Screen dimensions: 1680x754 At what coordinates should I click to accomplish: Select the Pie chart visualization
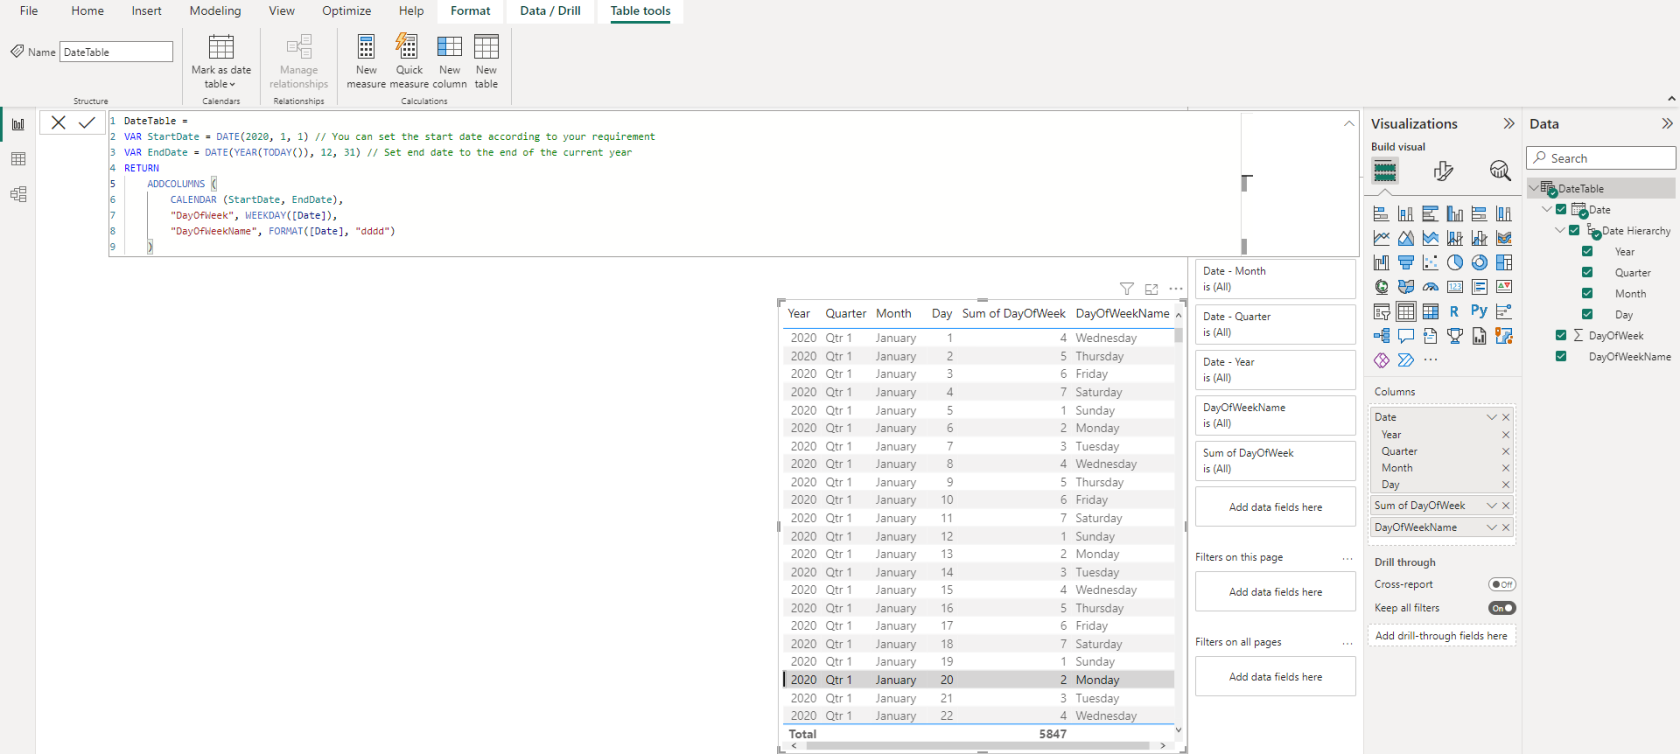(x=1455, y=262)
